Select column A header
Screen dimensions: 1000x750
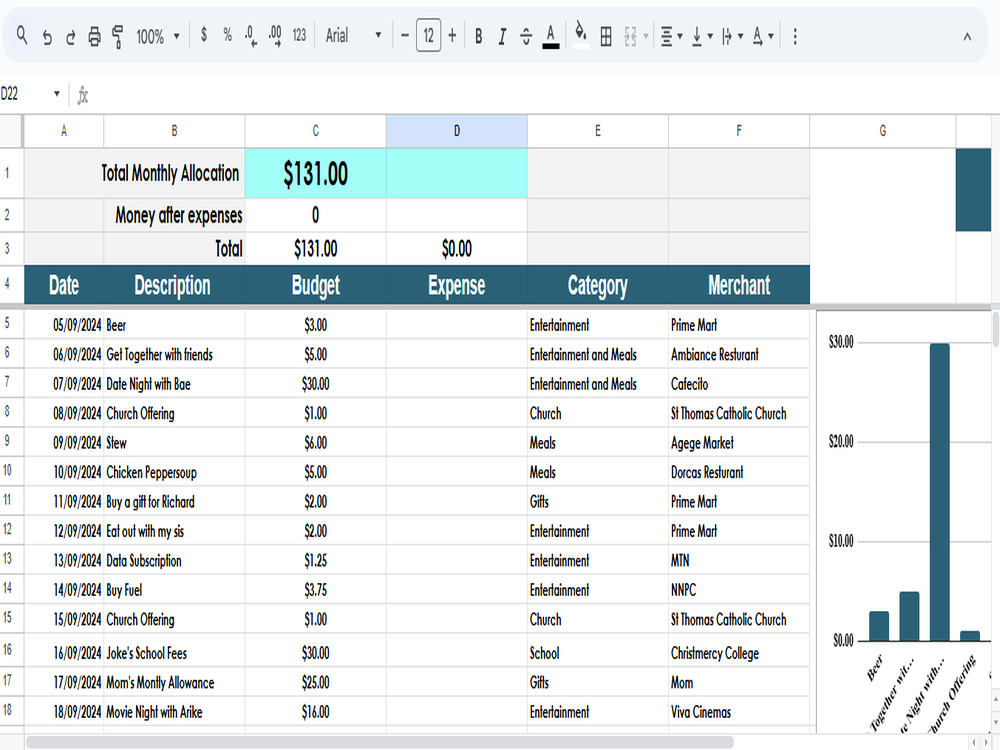coord(64,131)
